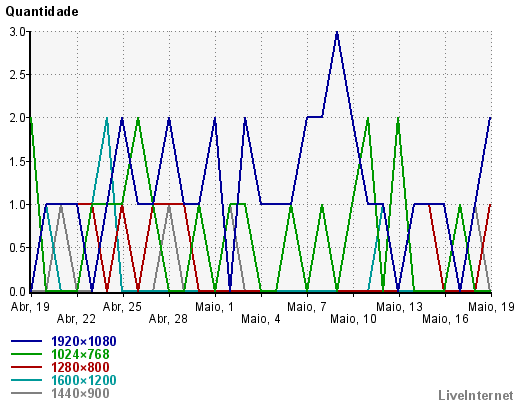Click the Maio, 13 x-axis date label
This screenshot has height=405, width=520.
(x=399, y=306)
